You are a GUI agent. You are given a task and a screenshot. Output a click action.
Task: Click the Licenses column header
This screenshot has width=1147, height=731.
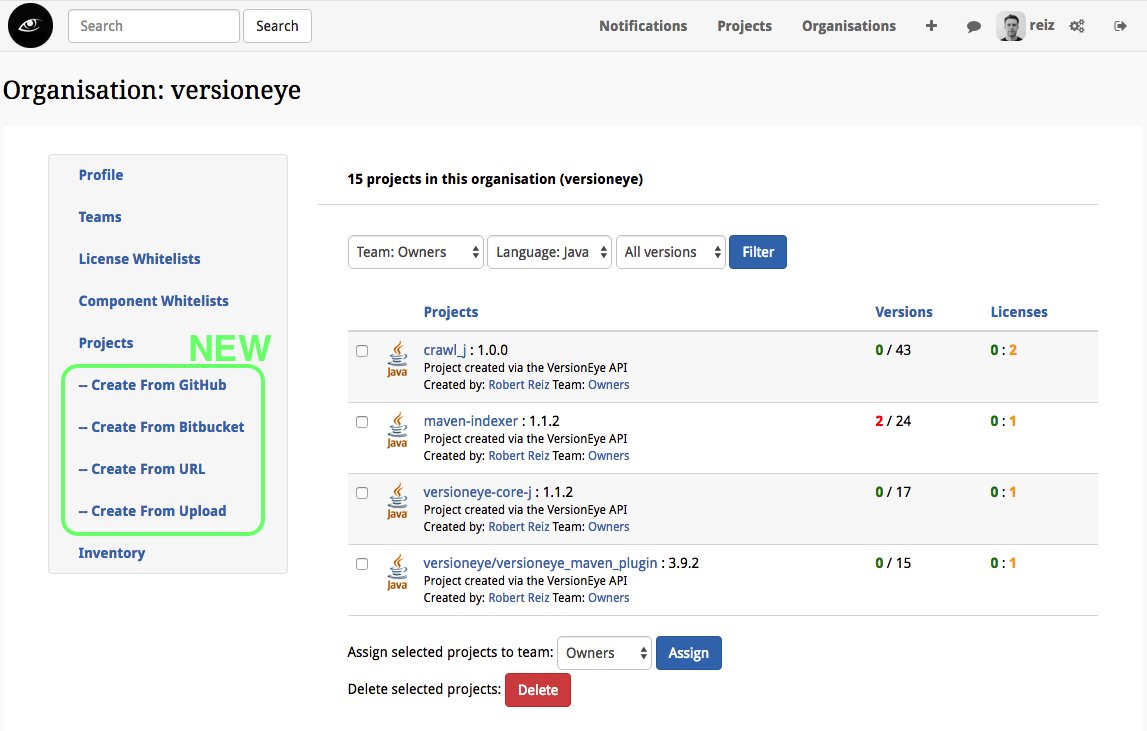click(1019, 312)
